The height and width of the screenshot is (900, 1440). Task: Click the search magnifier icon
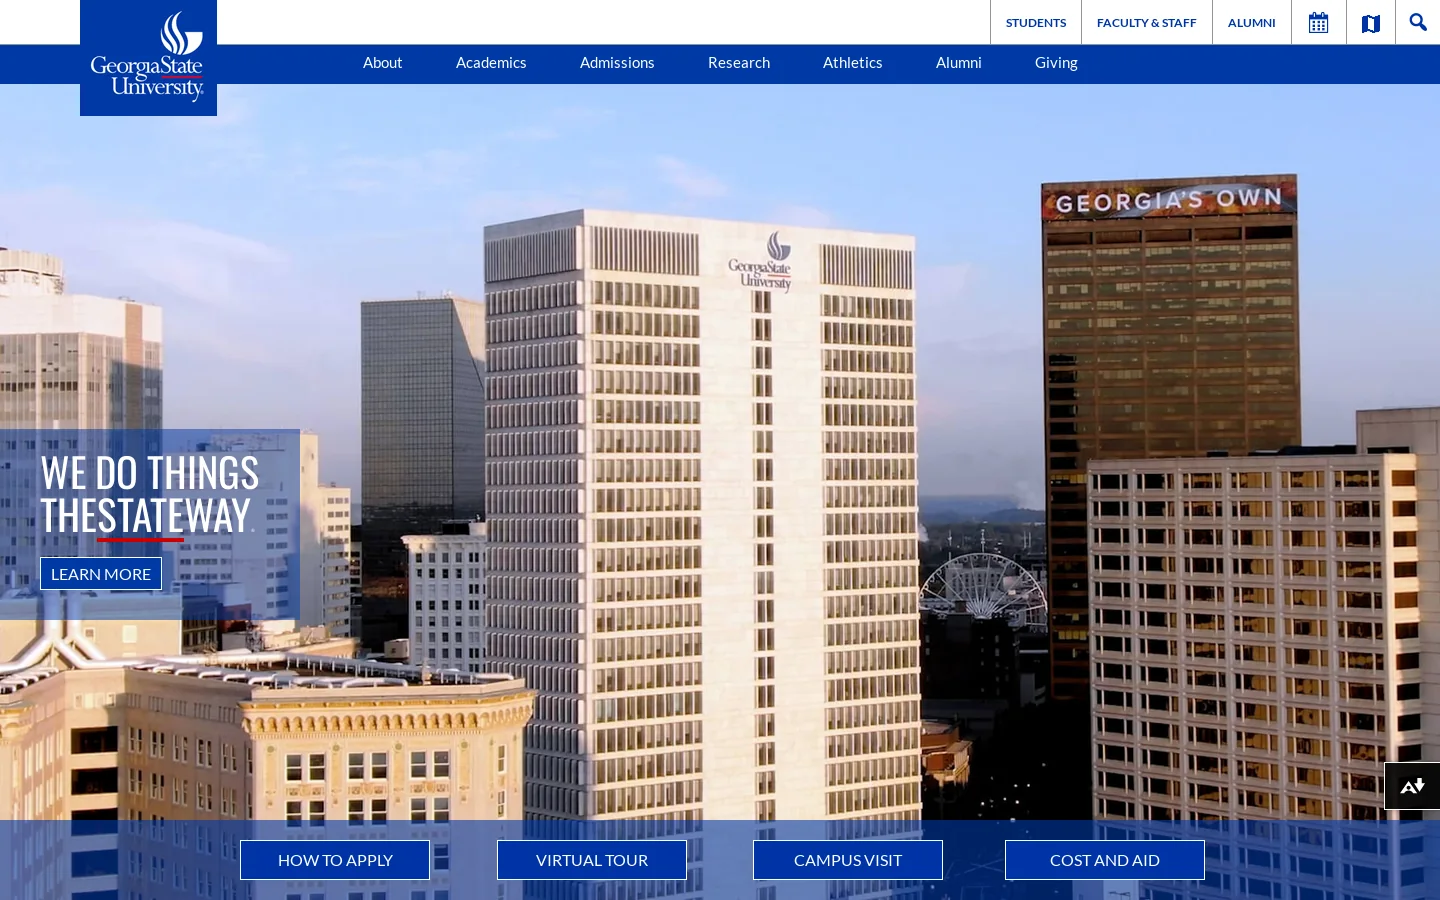pos(1418,22)
